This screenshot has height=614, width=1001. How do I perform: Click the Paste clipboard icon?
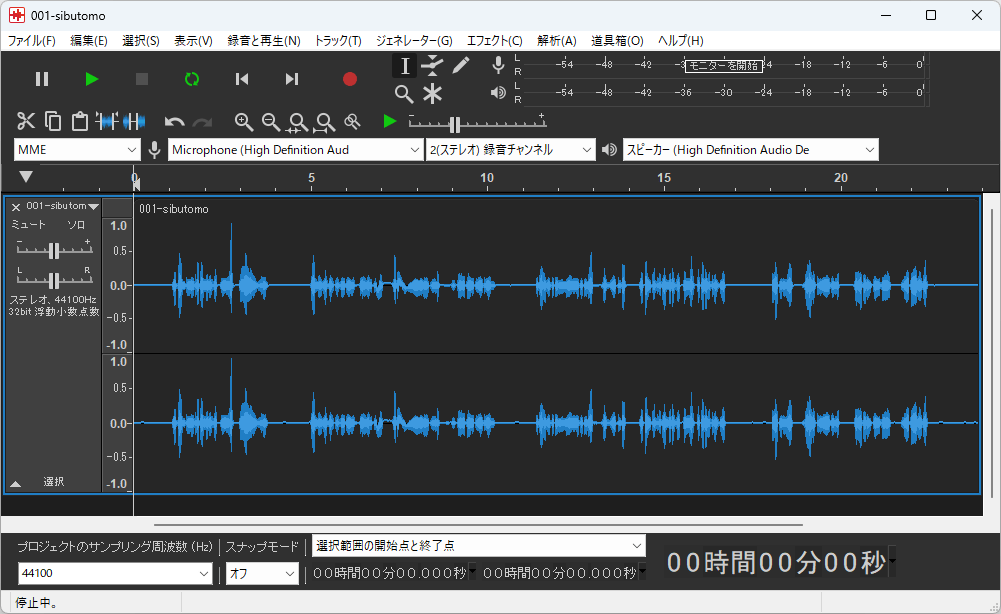pyautogui.click(x=80, y=121)
